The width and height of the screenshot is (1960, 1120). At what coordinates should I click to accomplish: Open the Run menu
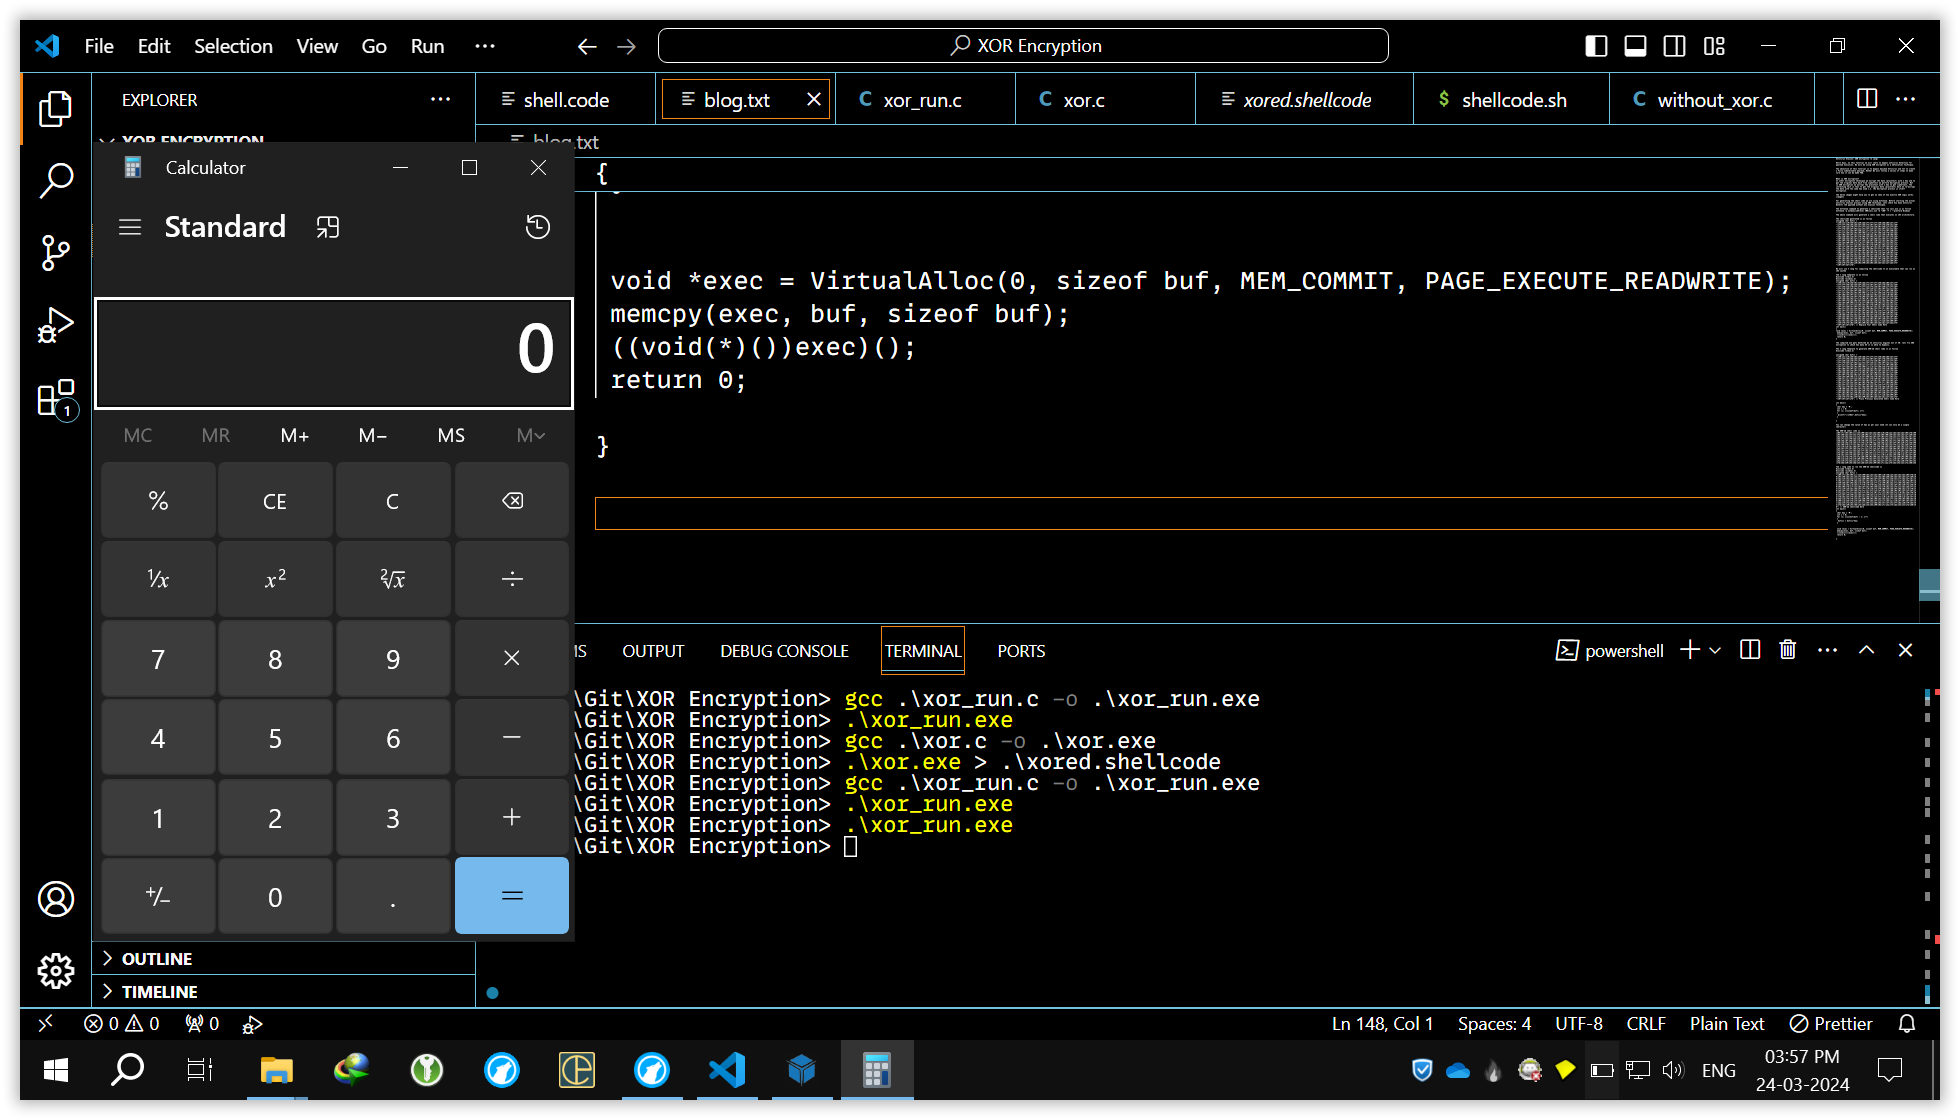pos(427,46)
